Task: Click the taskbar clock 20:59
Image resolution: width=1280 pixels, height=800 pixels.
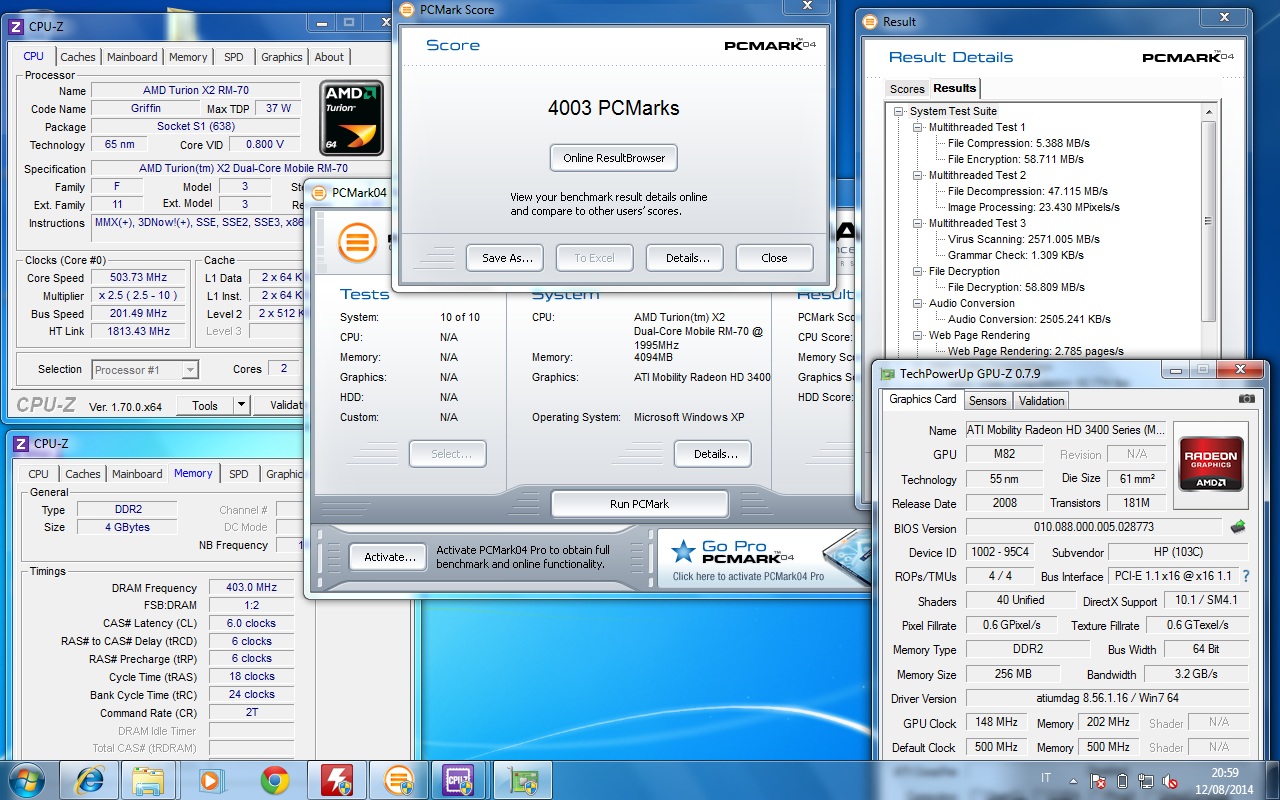Action: click(1225, 772)
